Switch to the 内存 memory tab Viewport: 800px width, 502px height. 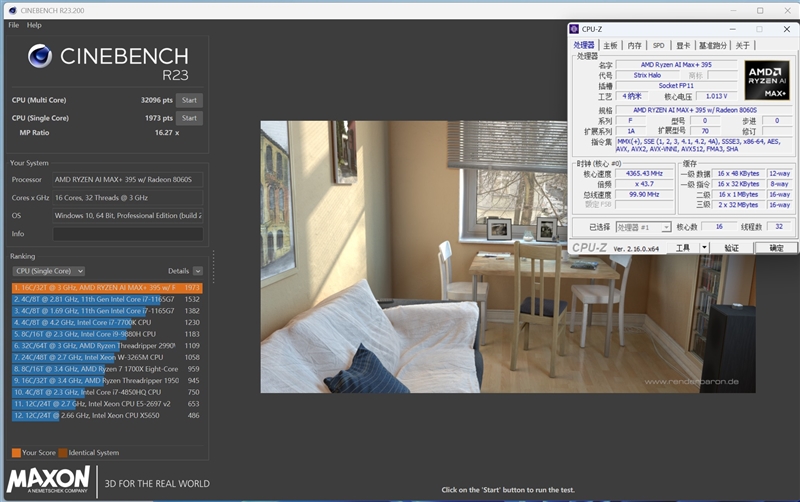[634, 45]
